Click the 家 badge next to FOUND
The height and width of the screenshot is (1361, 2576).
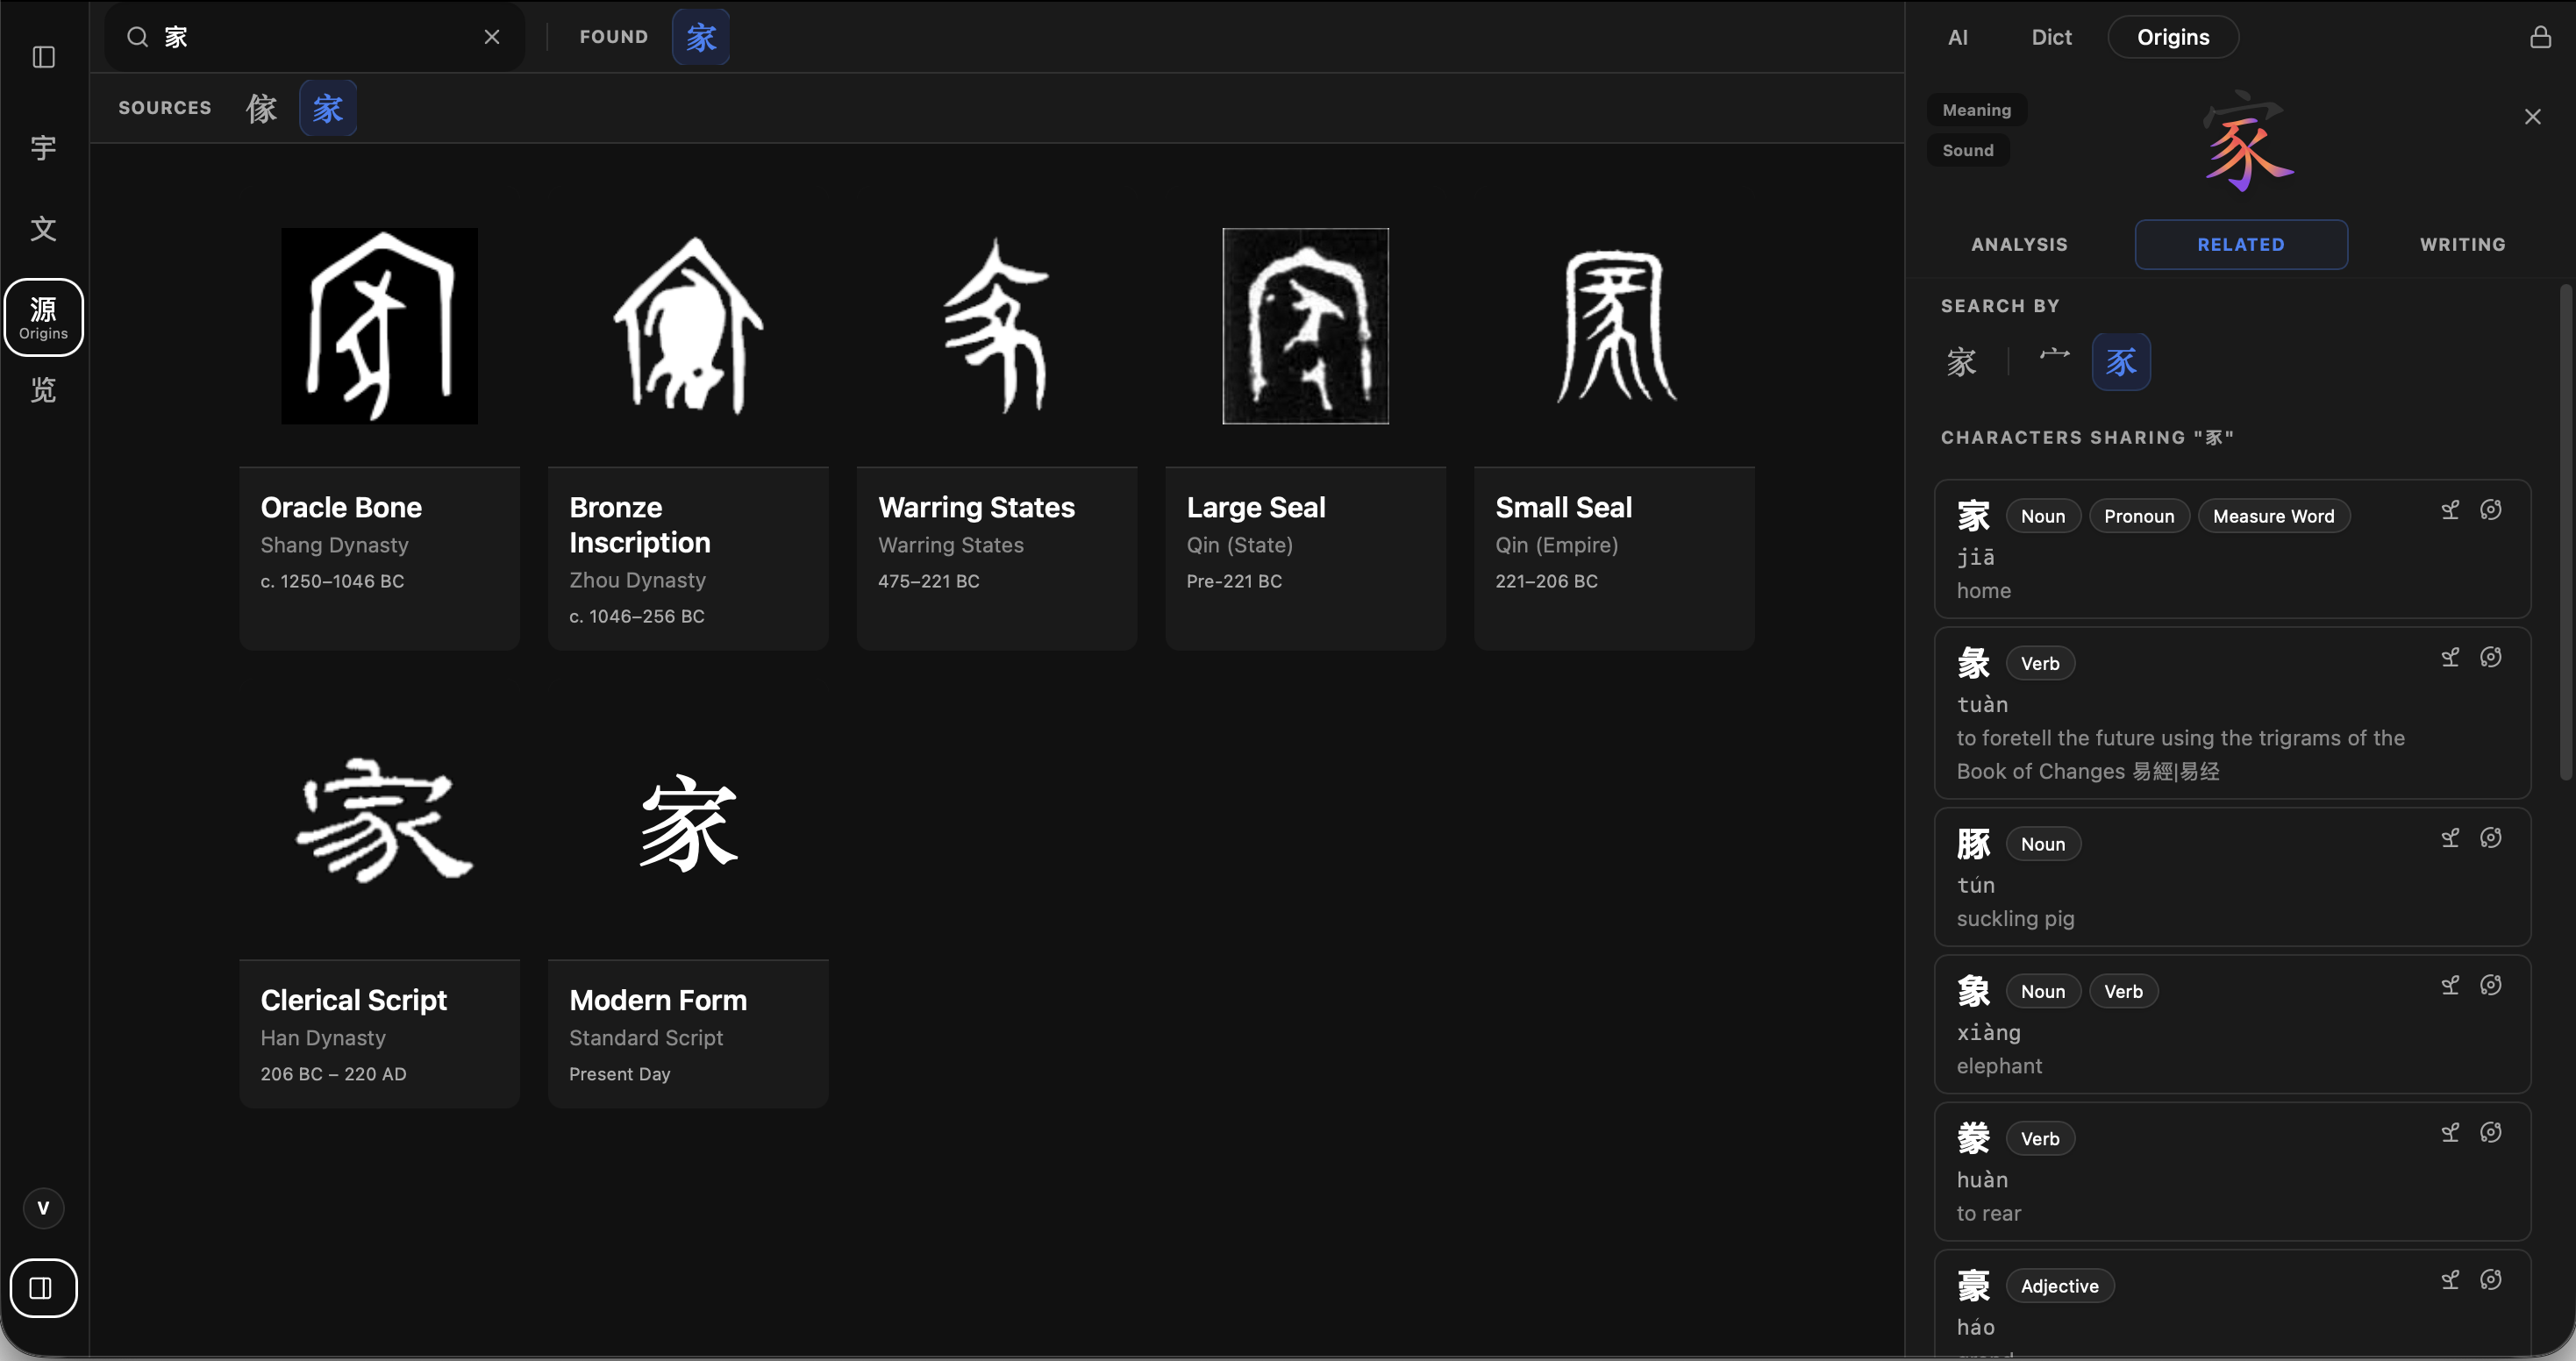[x=700, y=36]
